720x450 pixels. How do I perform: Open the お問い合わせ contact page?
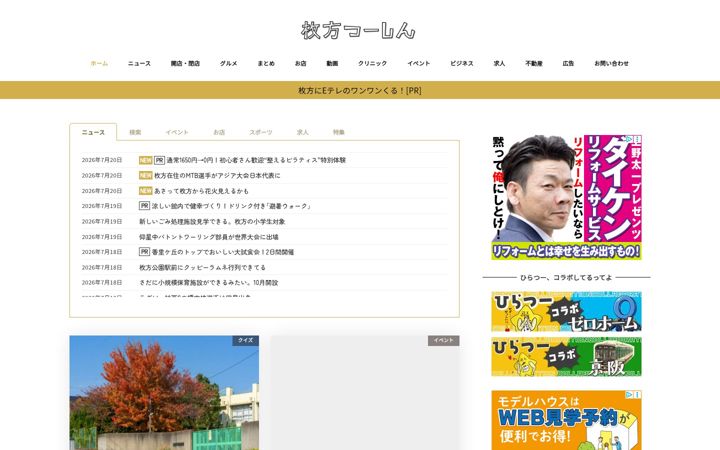pos(611,63)
